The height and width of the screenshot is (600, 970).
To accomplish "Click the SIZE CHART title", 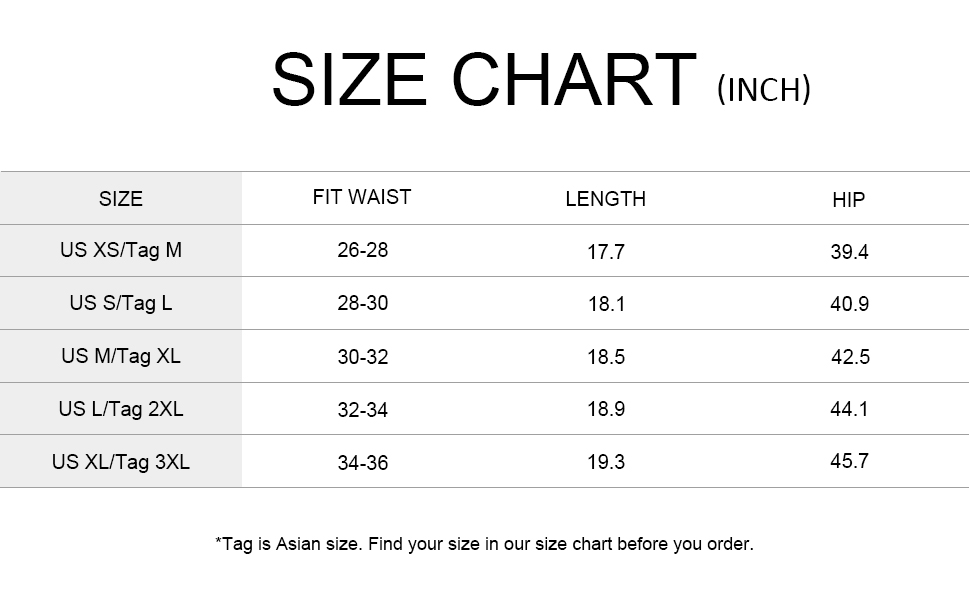I will click(x=483, y=80).
